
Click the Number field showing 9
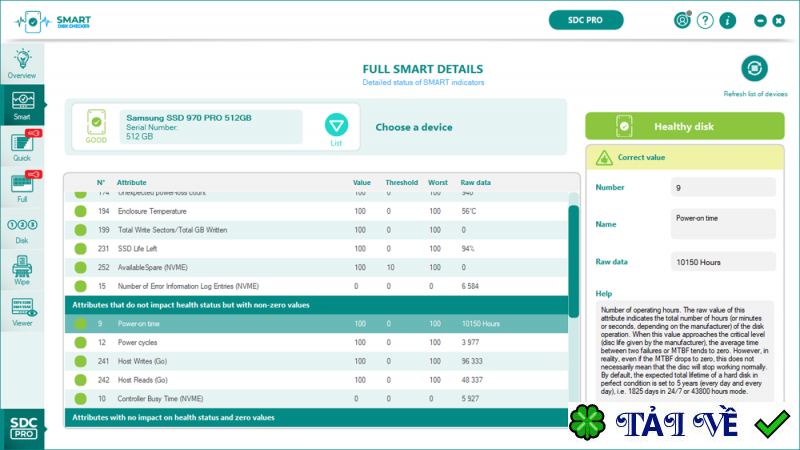tap(723, 188)
